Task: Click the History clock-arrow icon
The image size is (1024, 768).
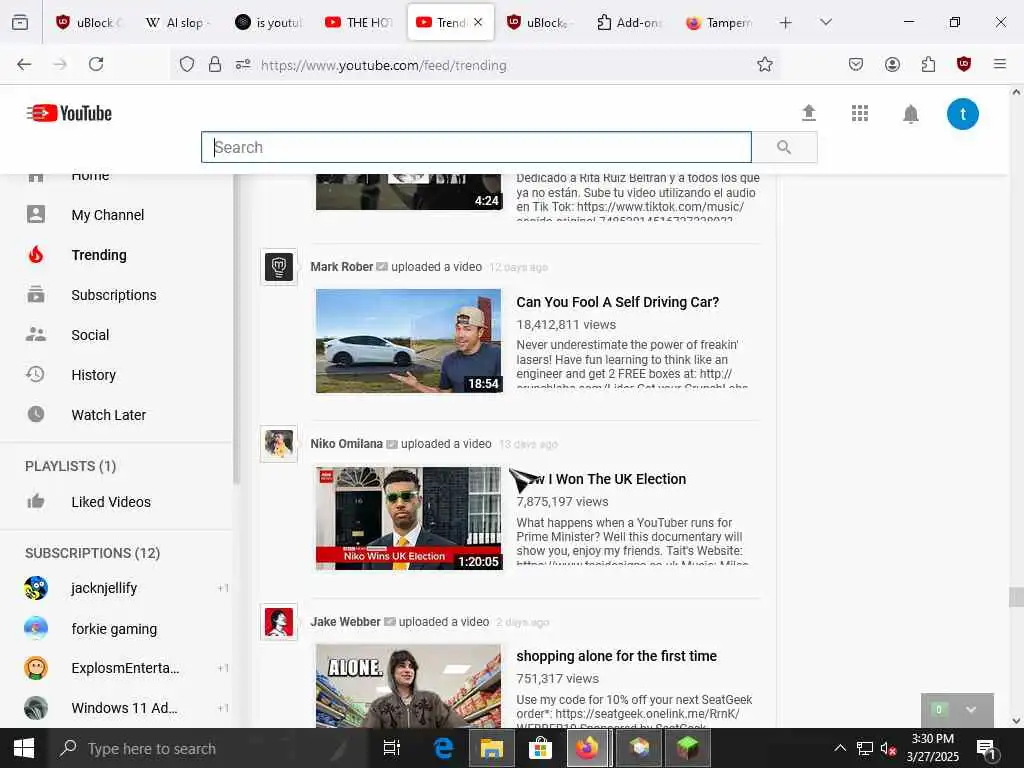Action: pos(35,374)
